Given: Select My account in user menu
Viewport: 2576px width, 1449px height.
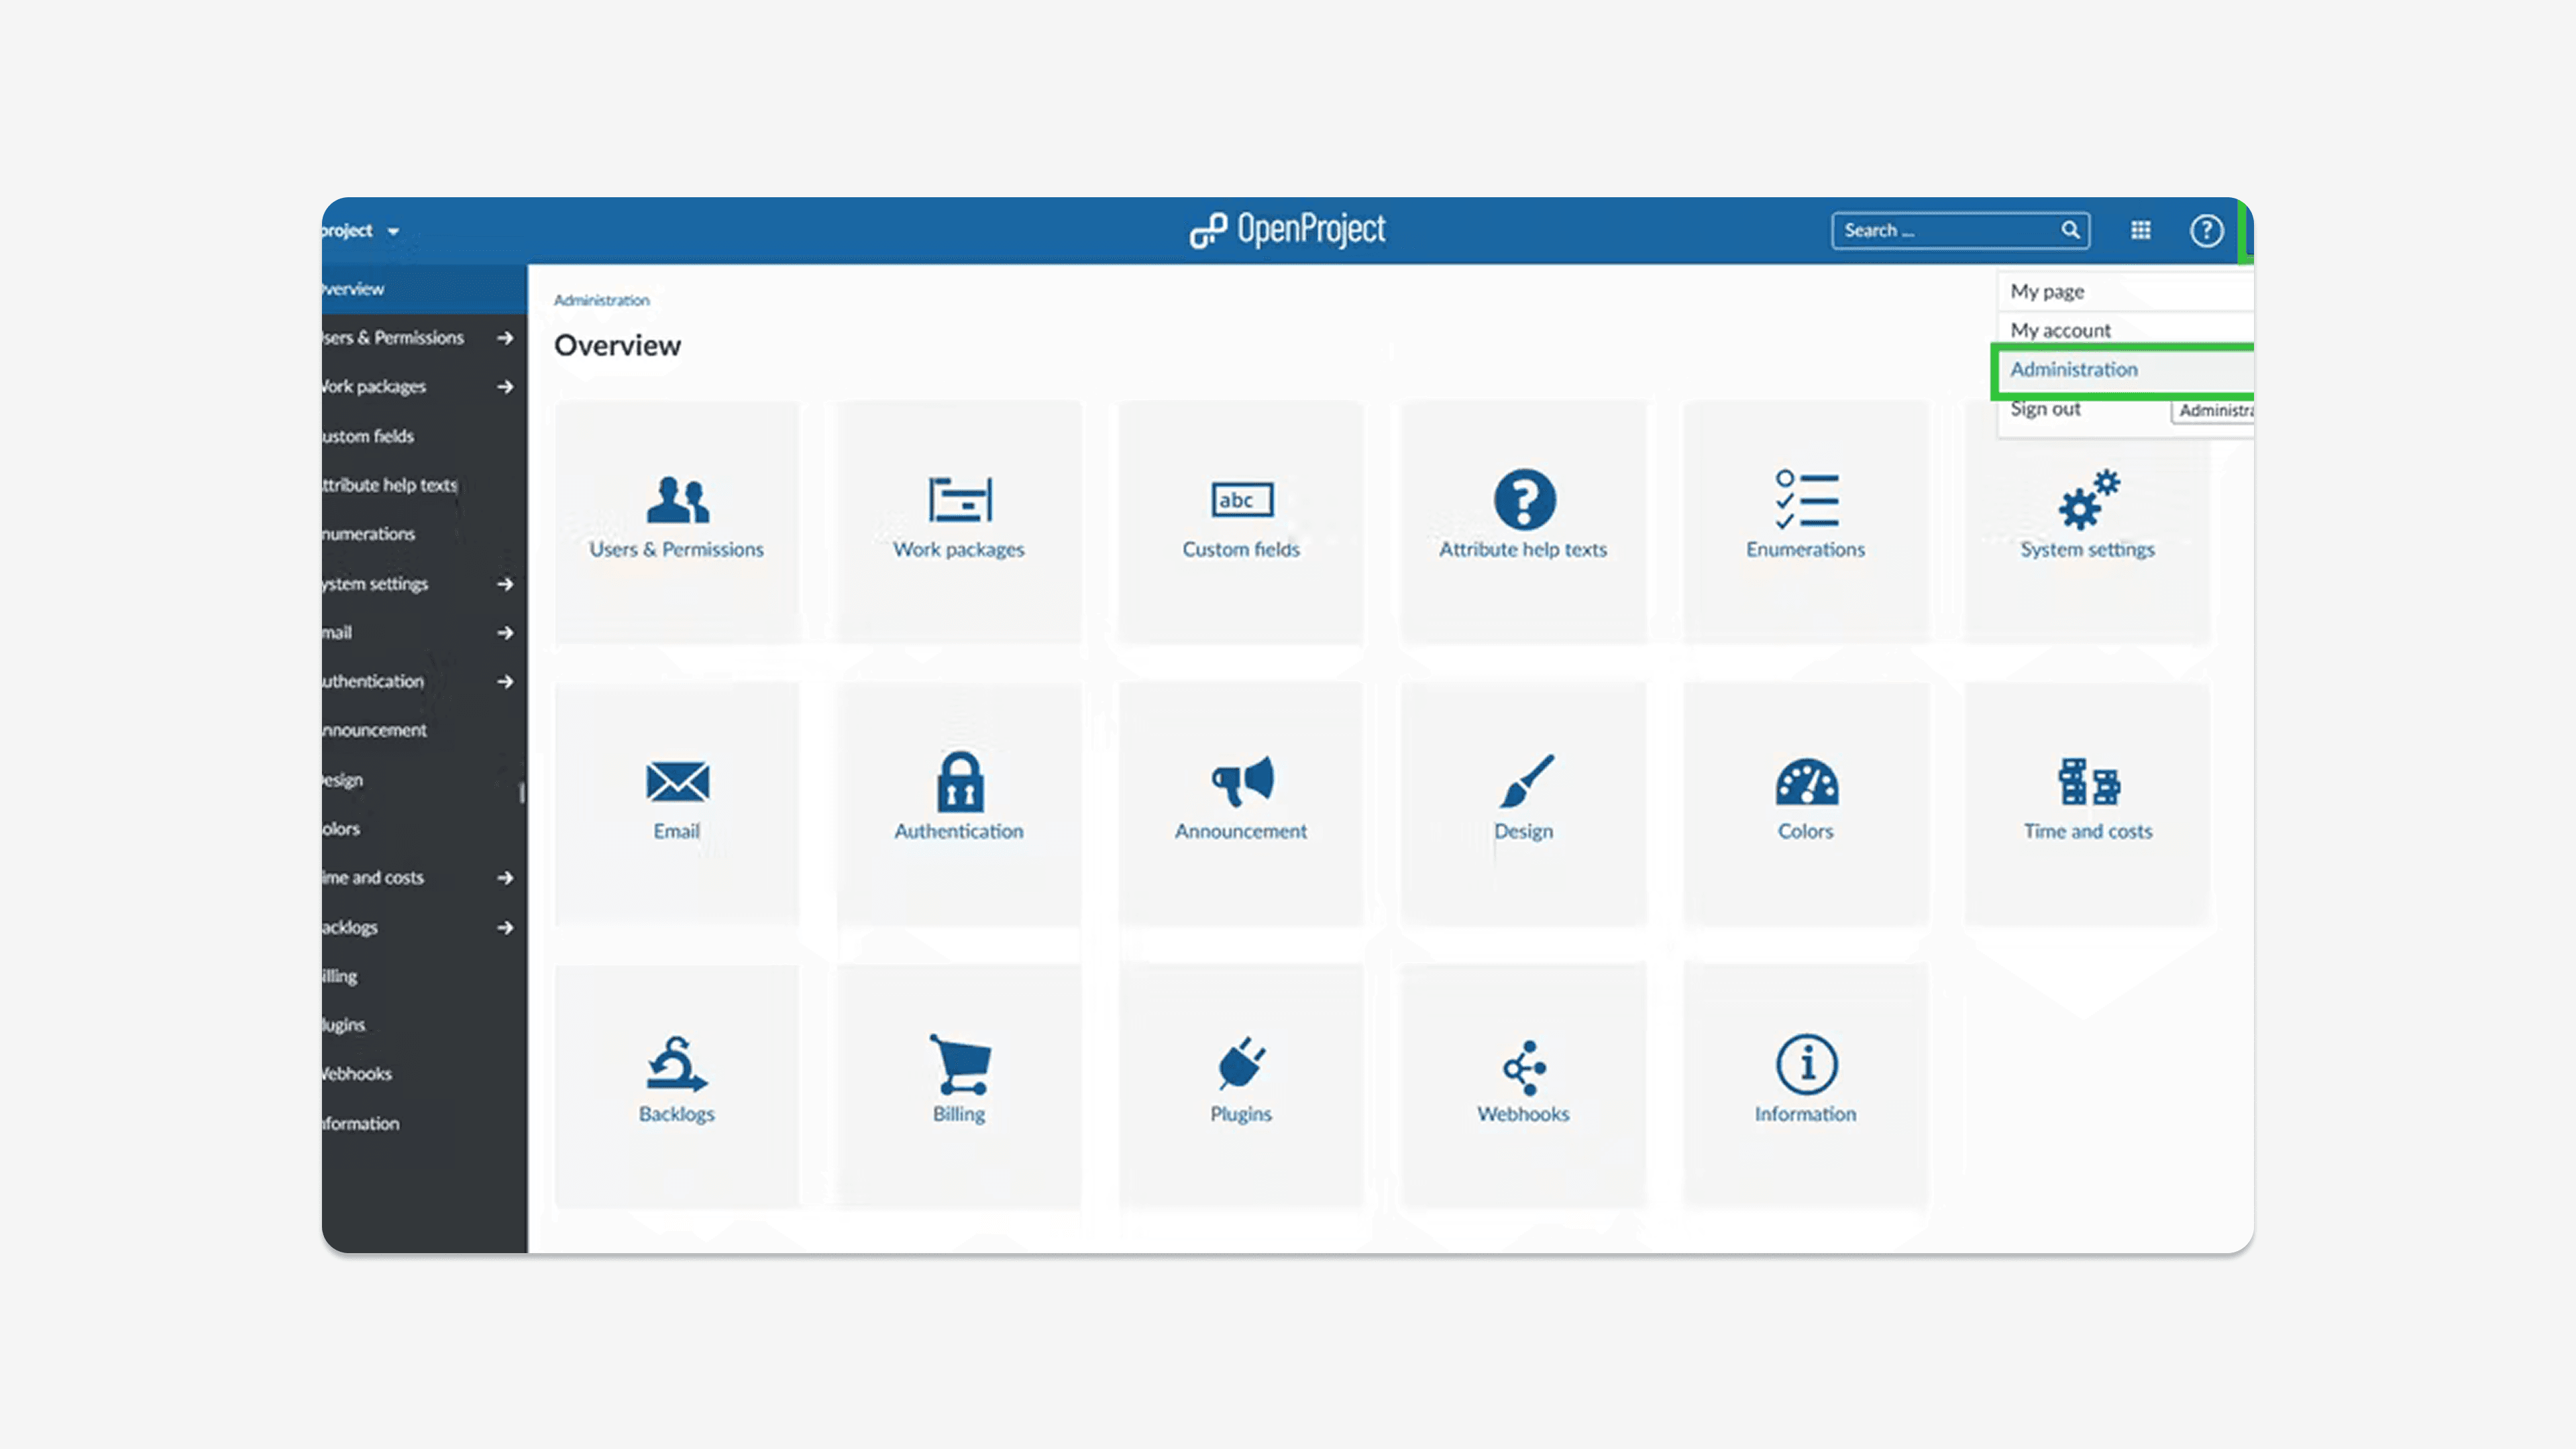Looking at the screenshot, I should pos(2126,330).
